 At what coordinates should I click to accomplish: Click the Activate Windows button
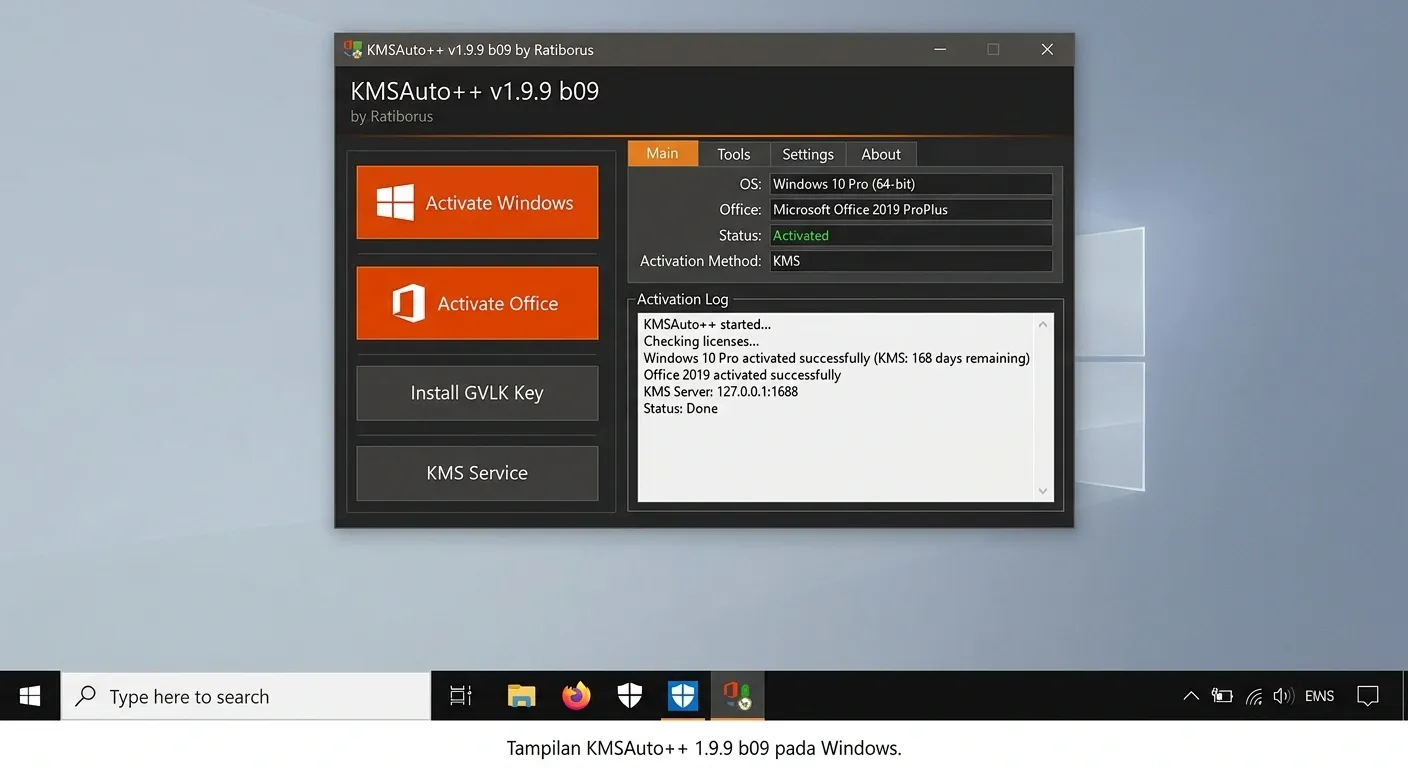pyautogui.click(x=477, y=203)
